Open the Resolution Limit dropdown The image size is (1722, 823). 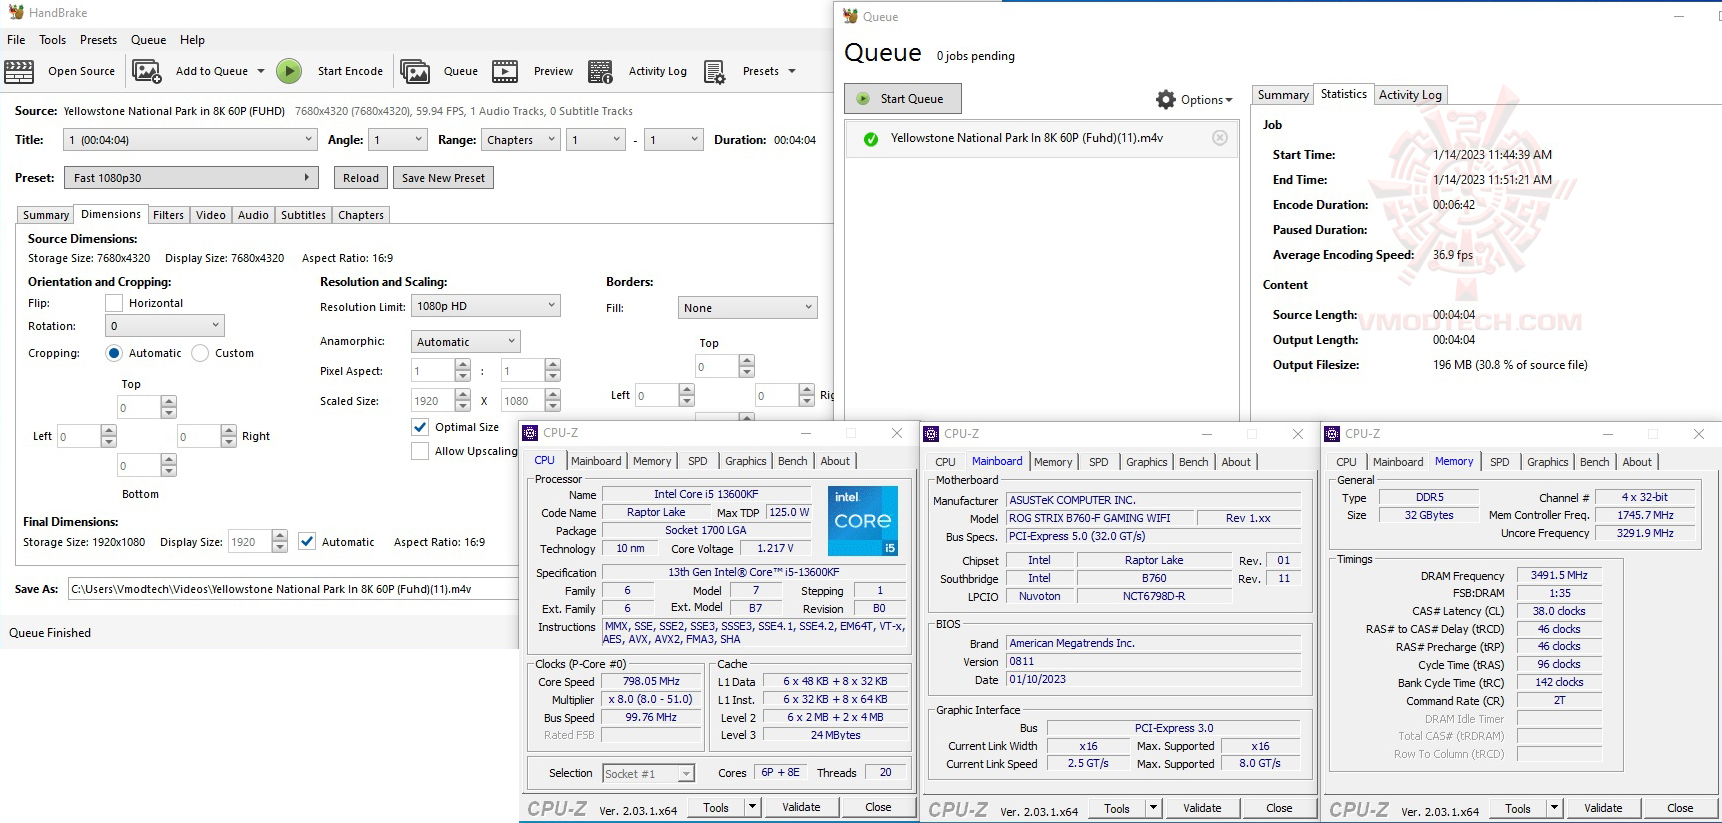point(486,306)
